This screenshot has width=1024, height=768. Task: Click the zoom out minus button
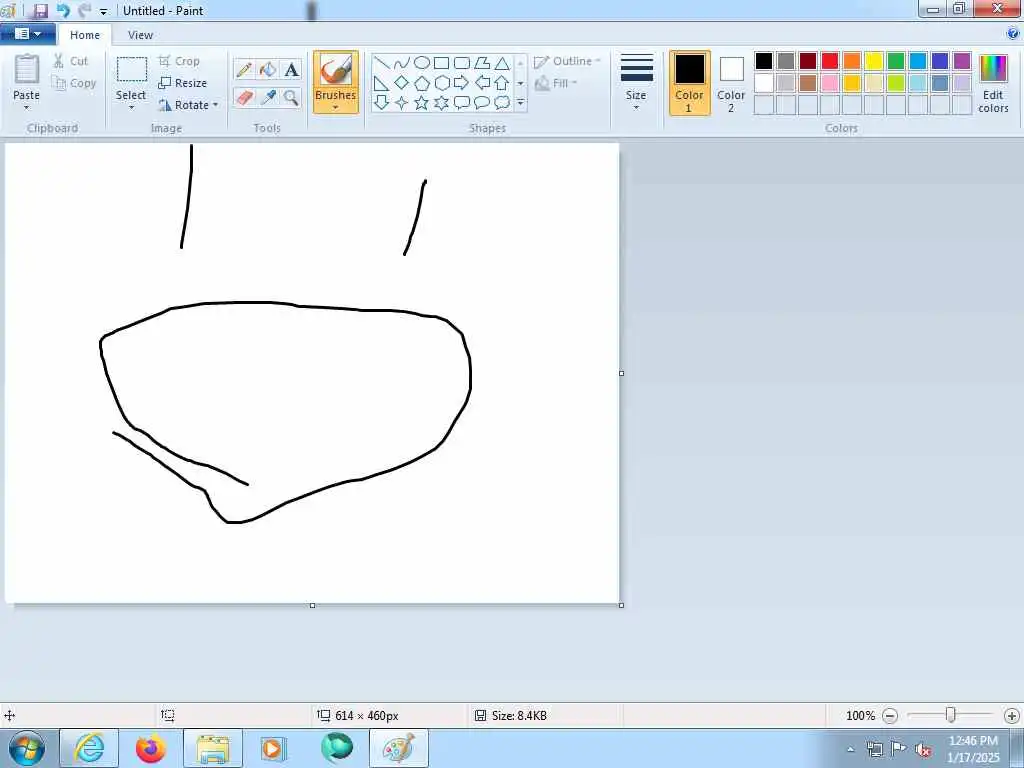click(889, 716)
